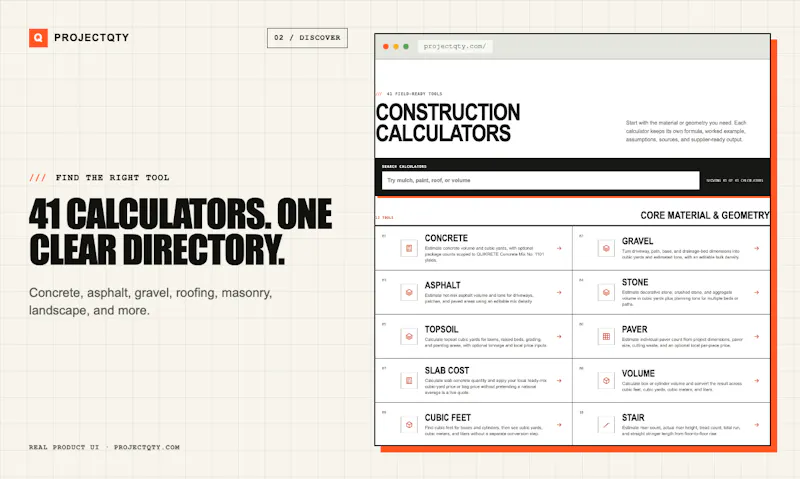Select the 02 / DISCOVER badge
The width and height of the screenshot is (800, 479).
pyautogui.click(x=307, y=38)
